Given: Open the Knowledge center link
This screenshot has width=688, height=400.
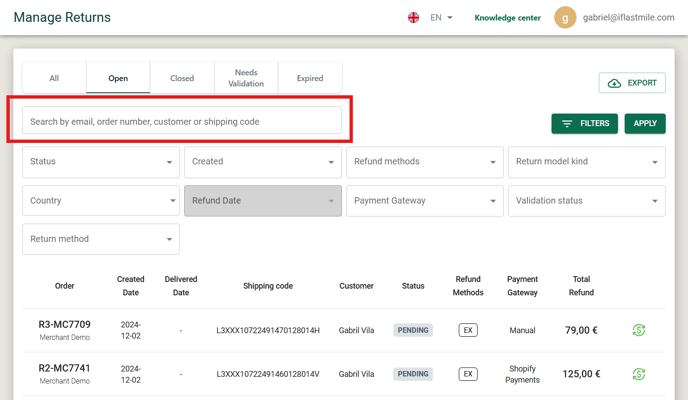Looking at the screenshot, I should click(x=507, y=18).
